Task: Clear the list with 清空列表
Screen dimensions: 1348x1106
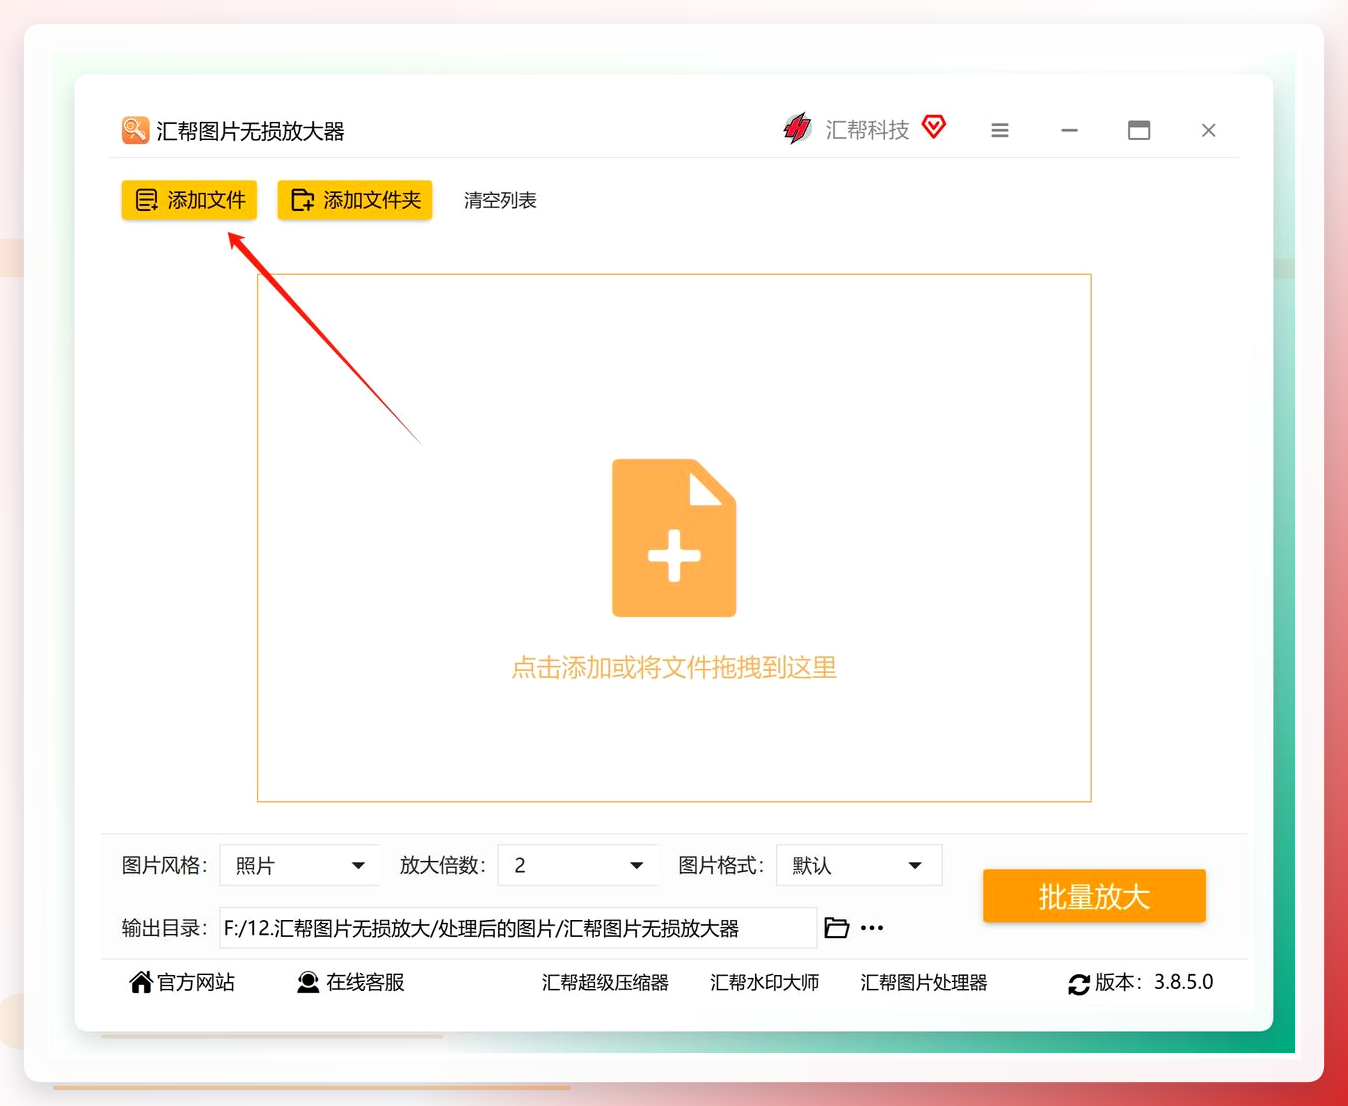Action: click(x=500, y=201)
